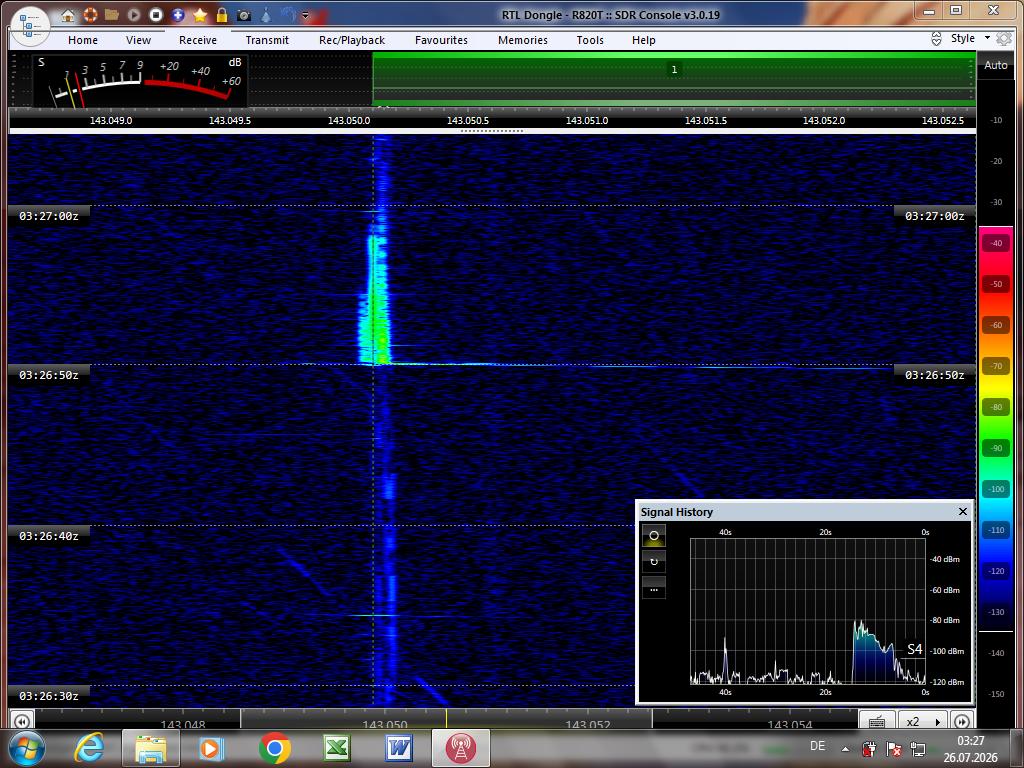The height and width of the screenshot is (768, 1024).
Task: Click the 03:26:50z timestamp label on the right
Action: 935,375
